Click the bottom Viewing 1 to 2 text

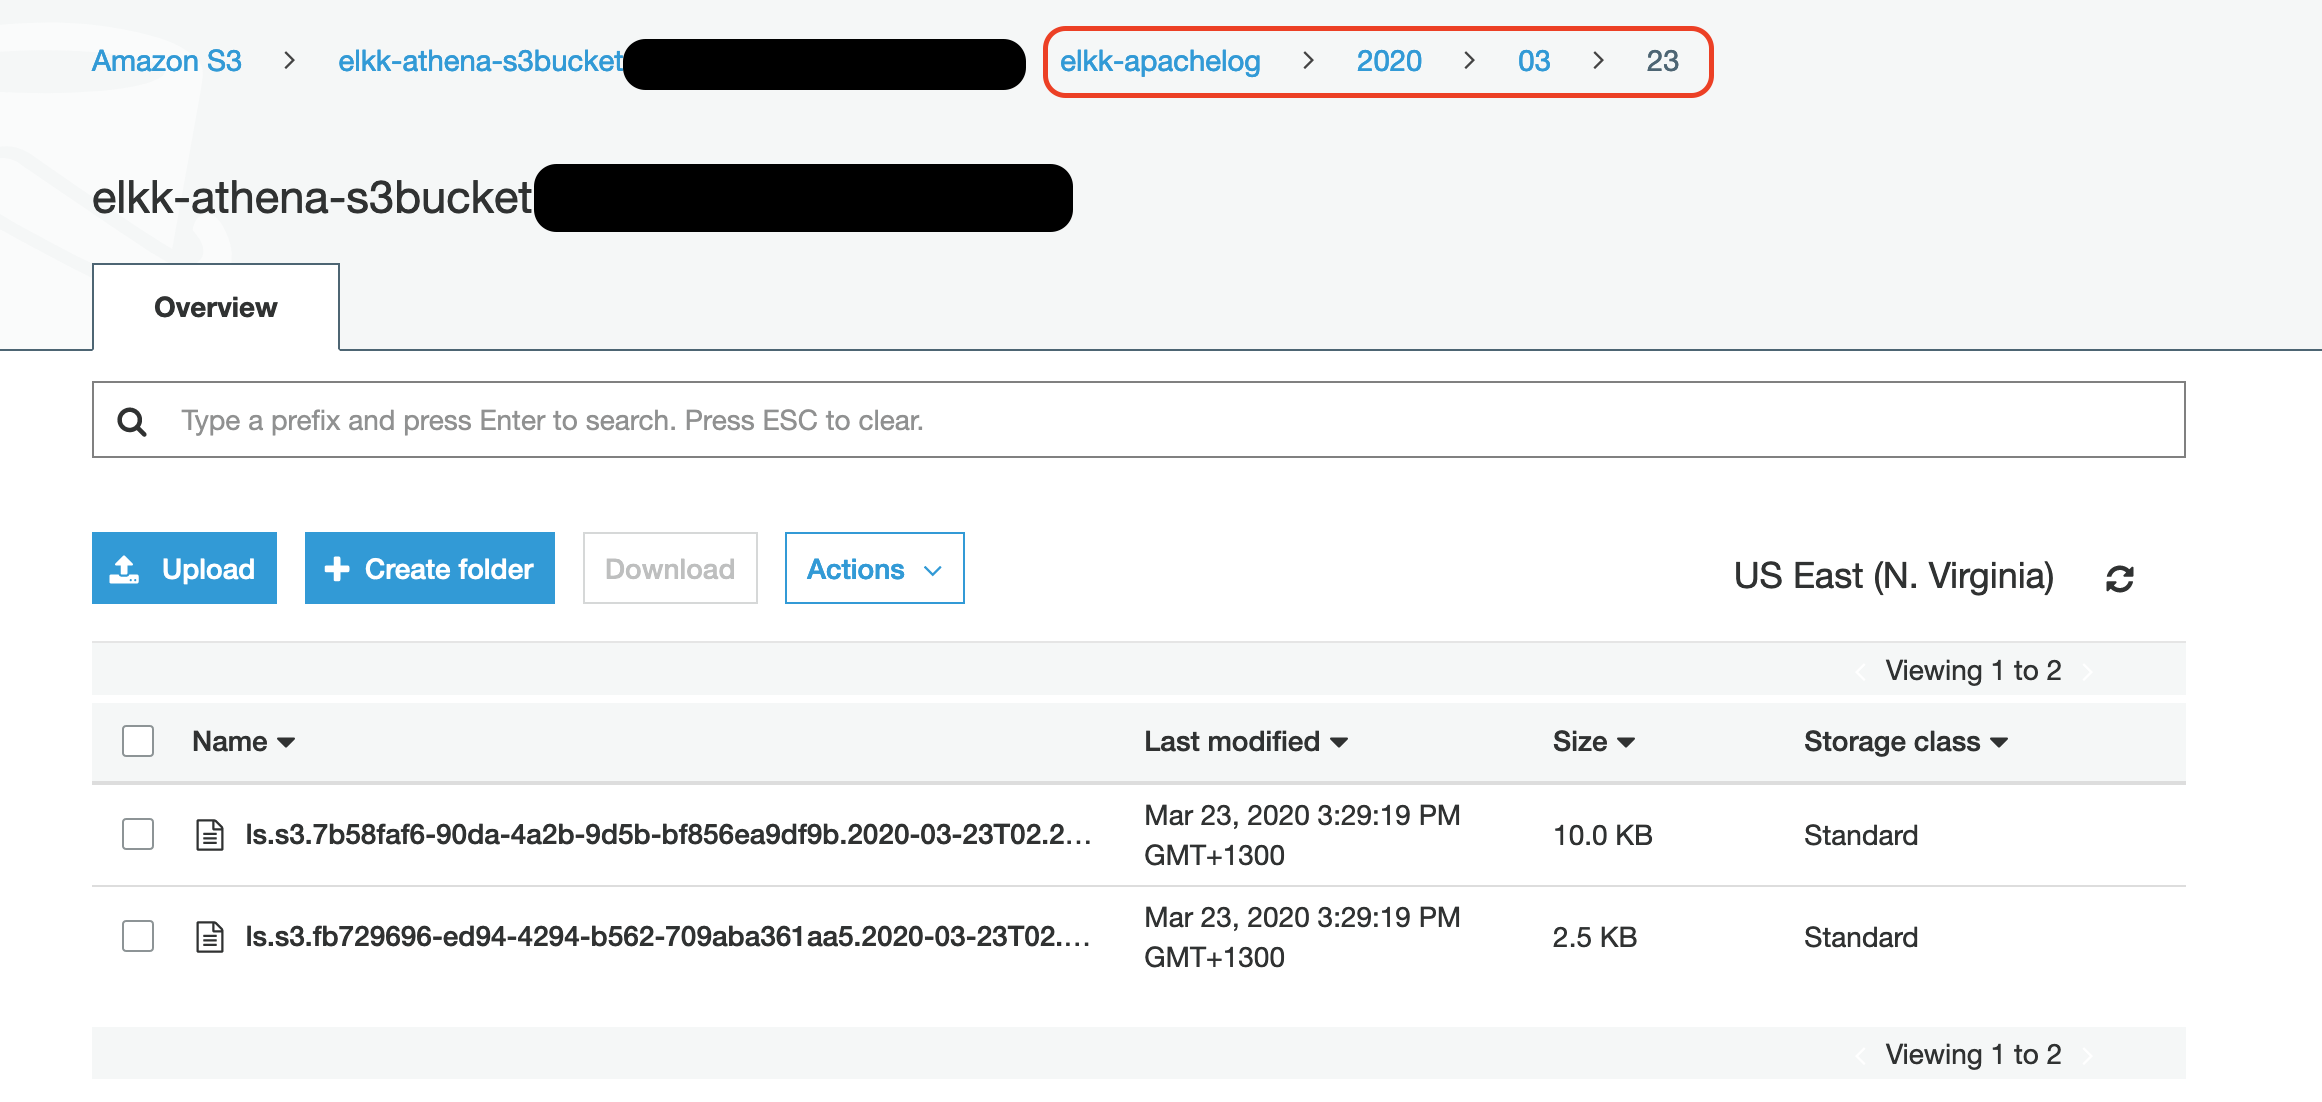pyautogui.click(x=1973, y=1054)
